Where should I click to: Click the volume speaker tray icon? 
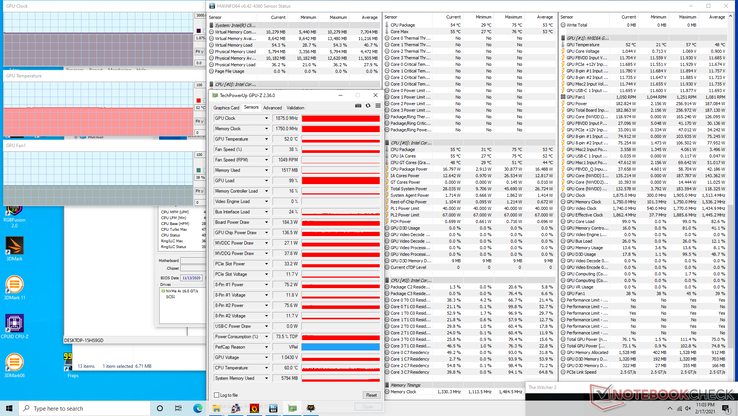click(688, 408)
